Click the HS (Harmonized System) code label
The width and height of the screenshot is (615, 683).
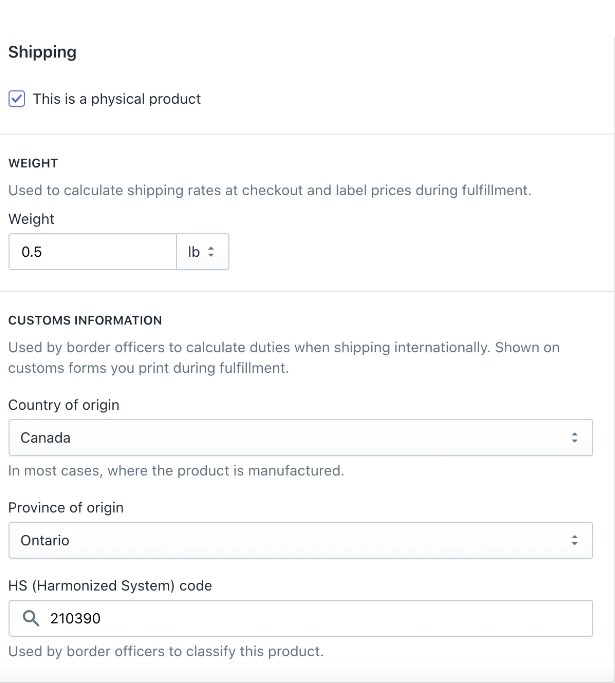pyautogui.click(x=110, y=586)
